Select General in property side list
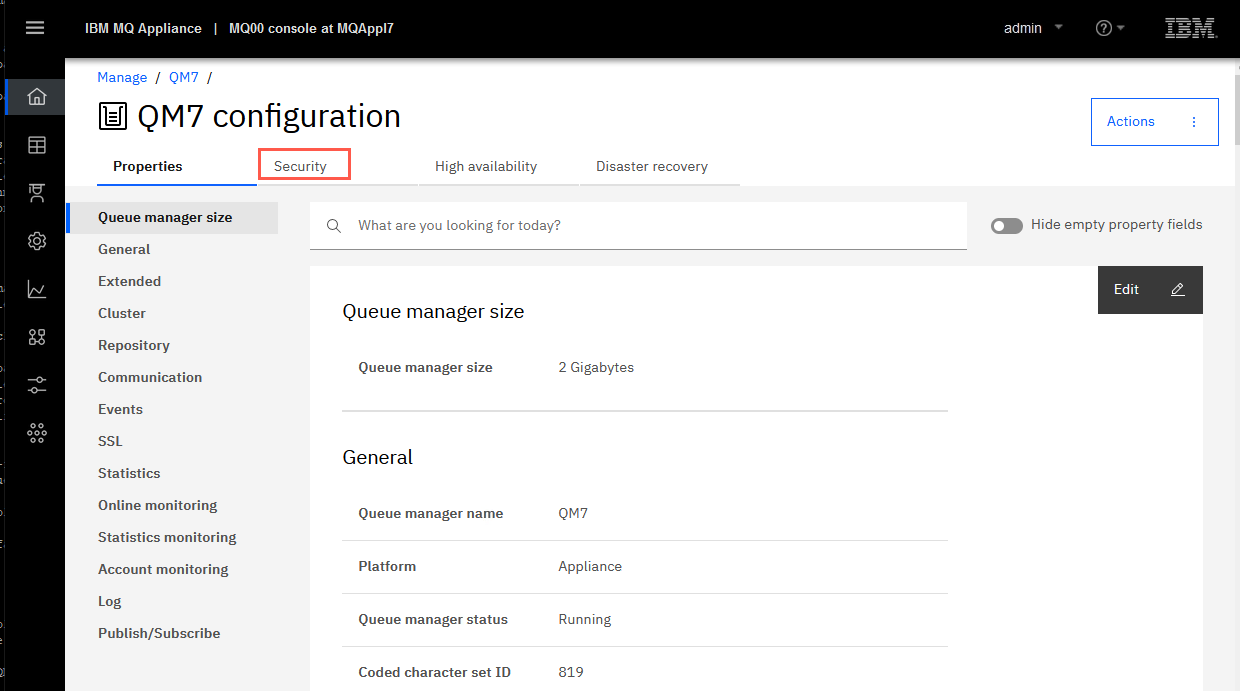 point(124,250)
